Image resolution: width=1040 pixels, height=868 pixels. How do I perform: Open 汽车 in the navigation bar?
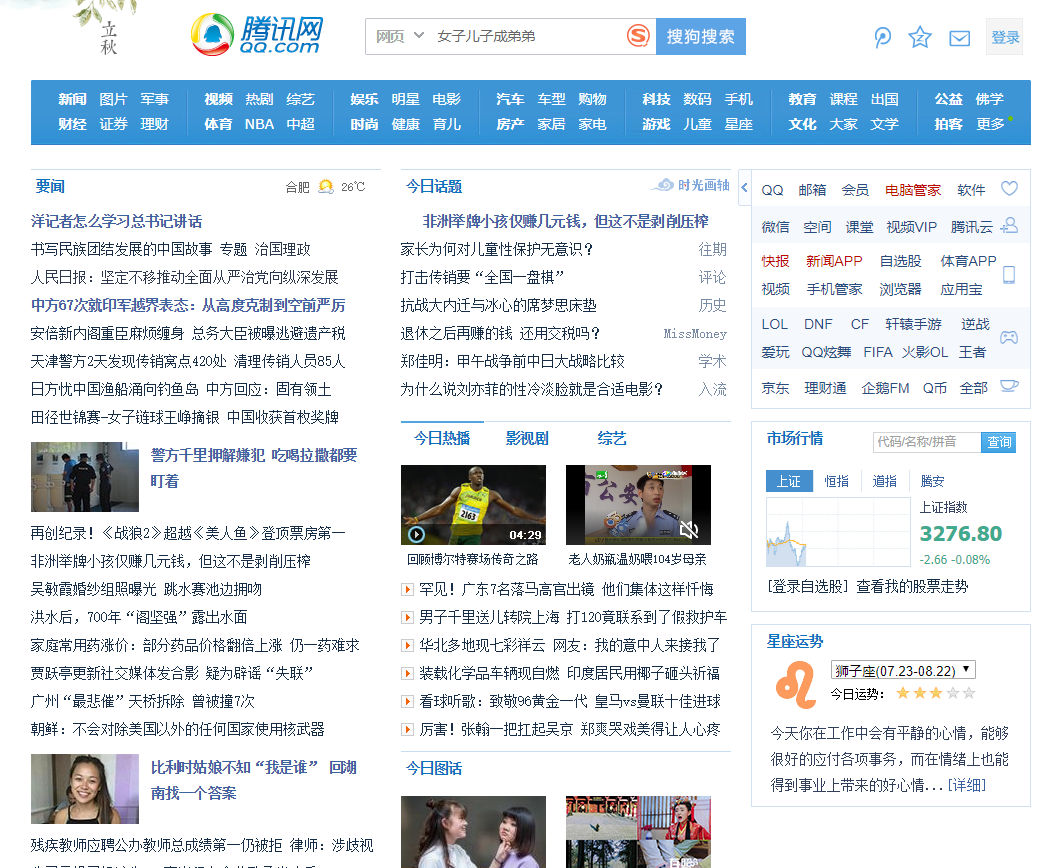point(510,99)
